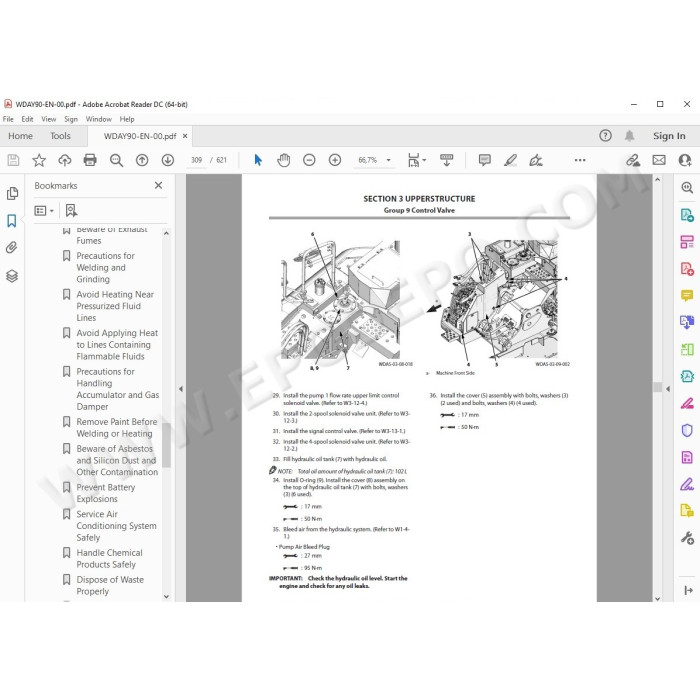Collapse the right tools pane with the triangle

coord(668,389)
